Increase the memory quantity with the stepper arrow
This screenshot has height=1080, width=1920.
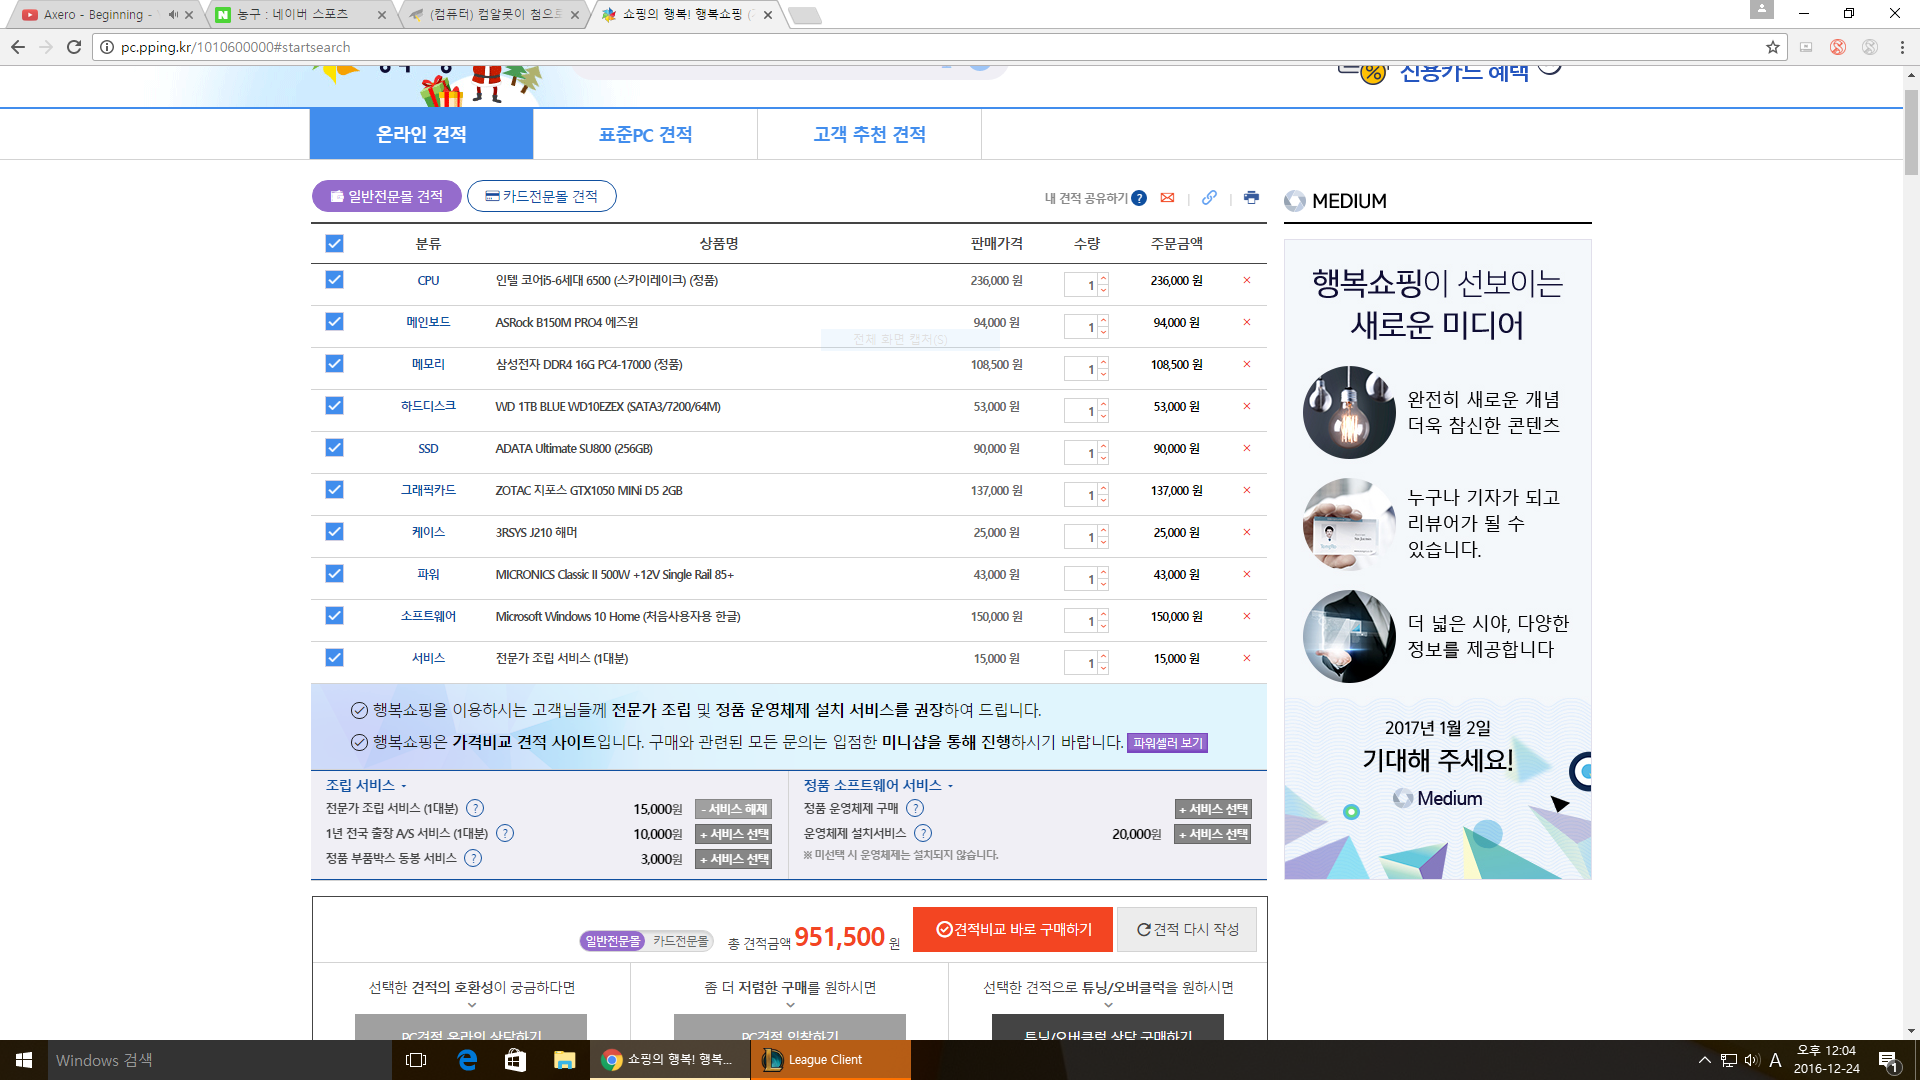click(1103, 362)
